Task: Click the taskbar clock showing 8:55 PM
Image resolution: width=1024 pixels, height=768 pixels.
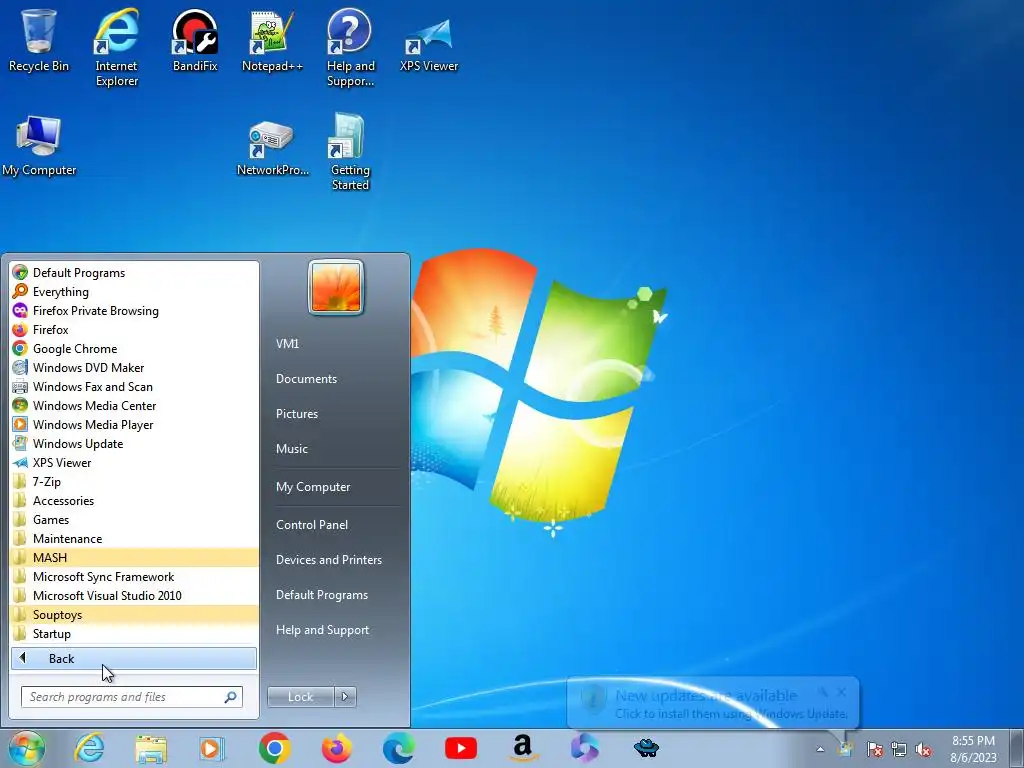Action: (973, 749)
